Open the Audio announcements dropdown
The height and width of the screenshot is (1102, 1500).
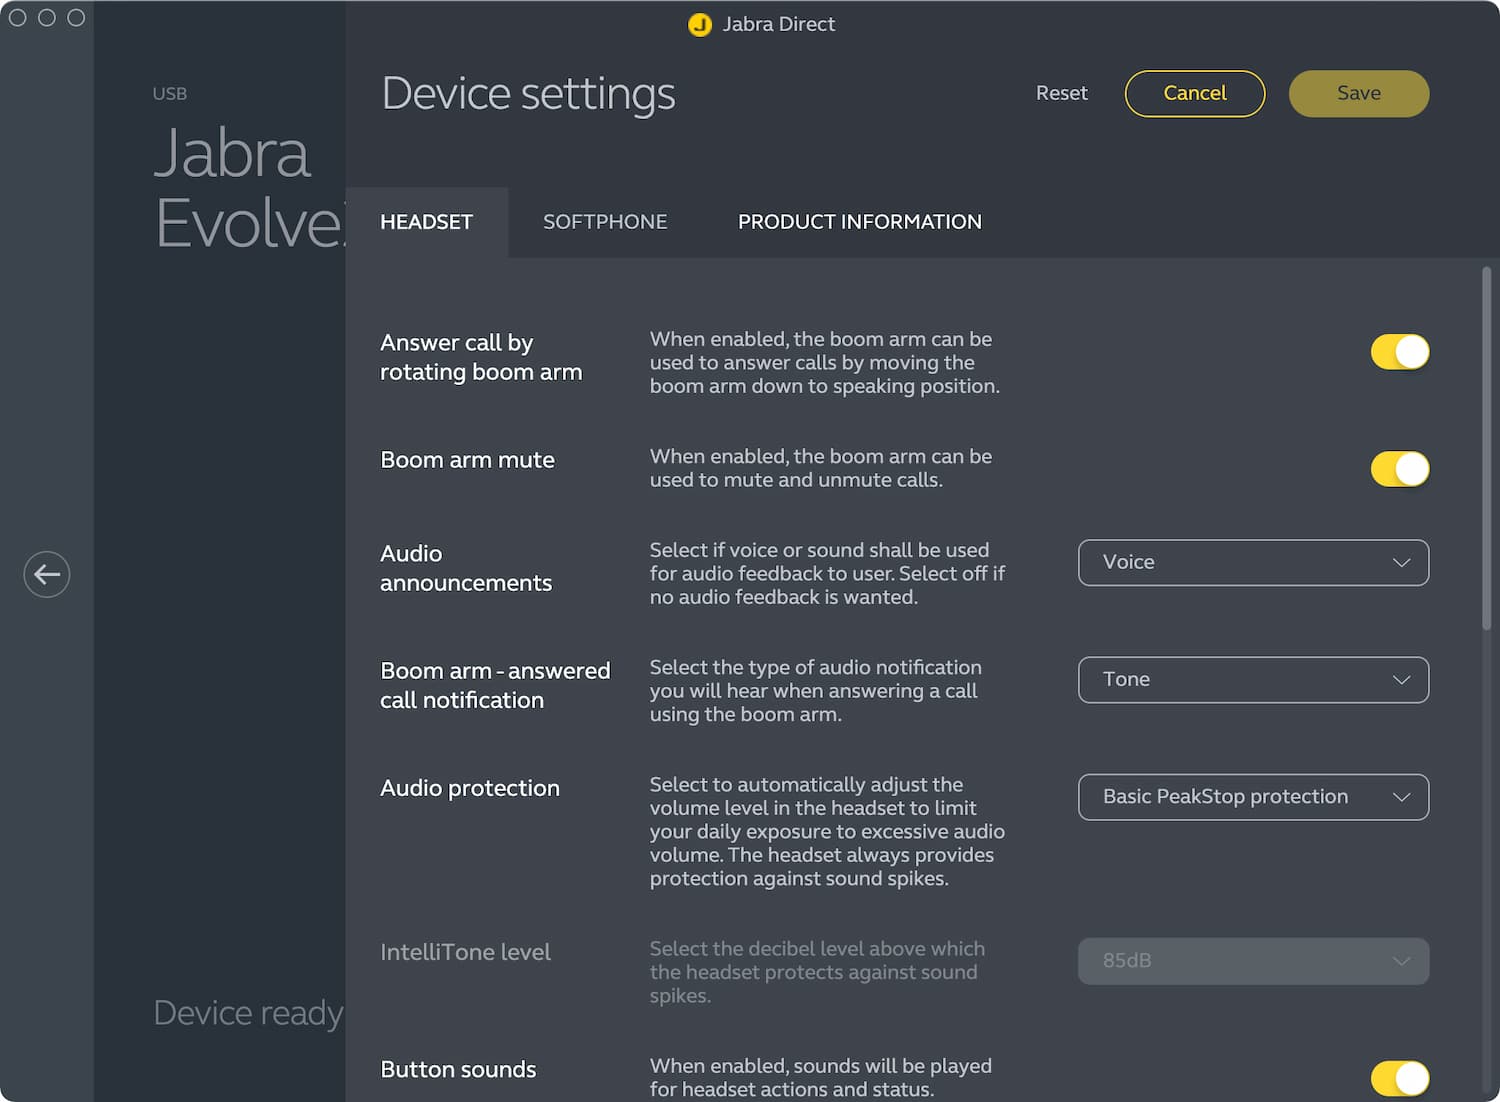(1252, 563)
